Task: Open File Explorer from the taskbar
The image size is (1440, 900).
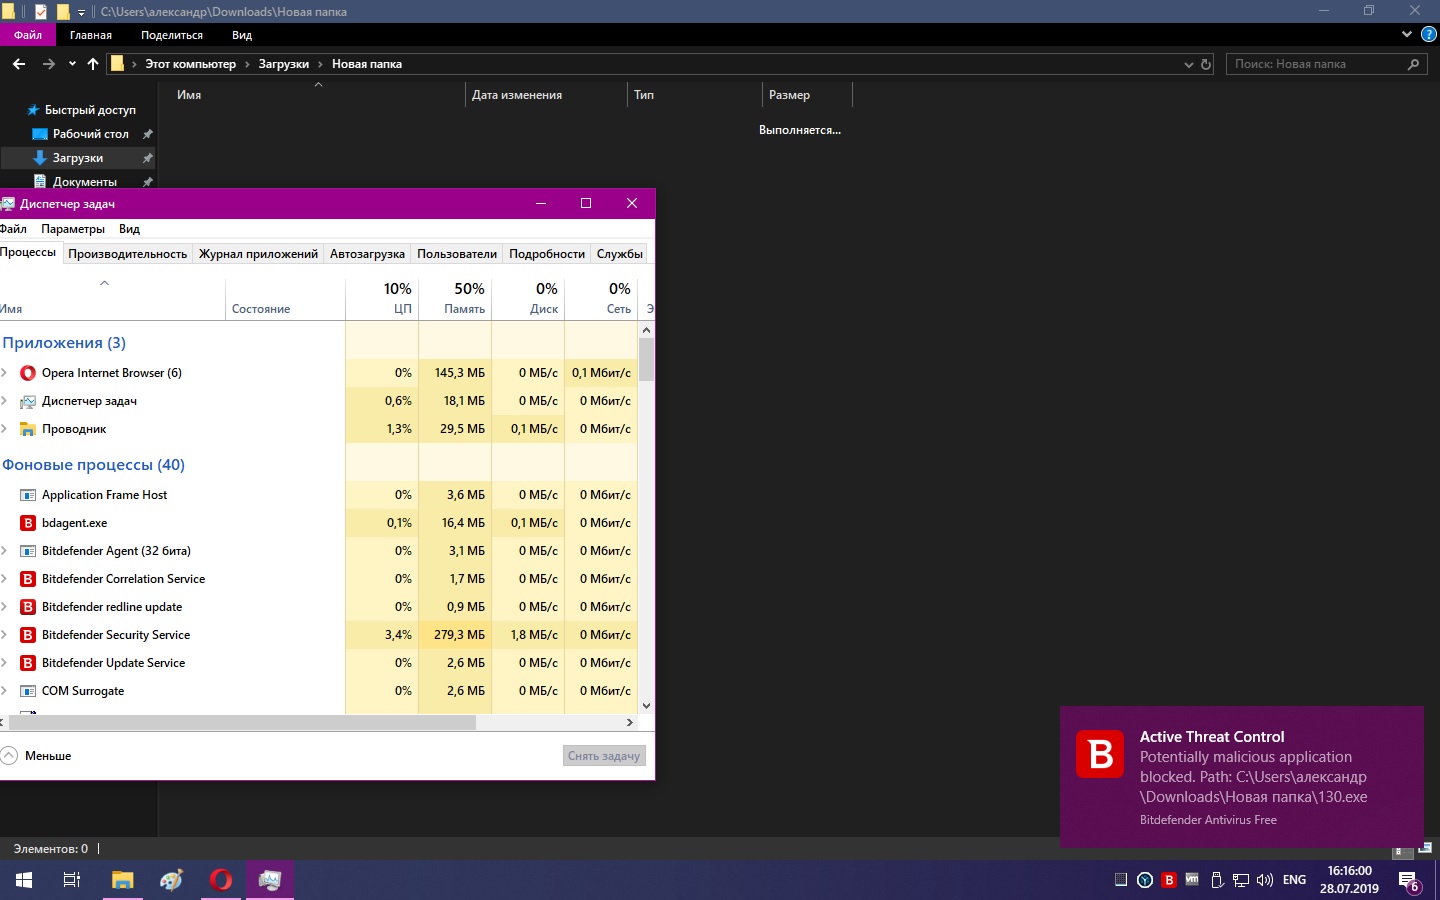Action: tap(122, 880)
